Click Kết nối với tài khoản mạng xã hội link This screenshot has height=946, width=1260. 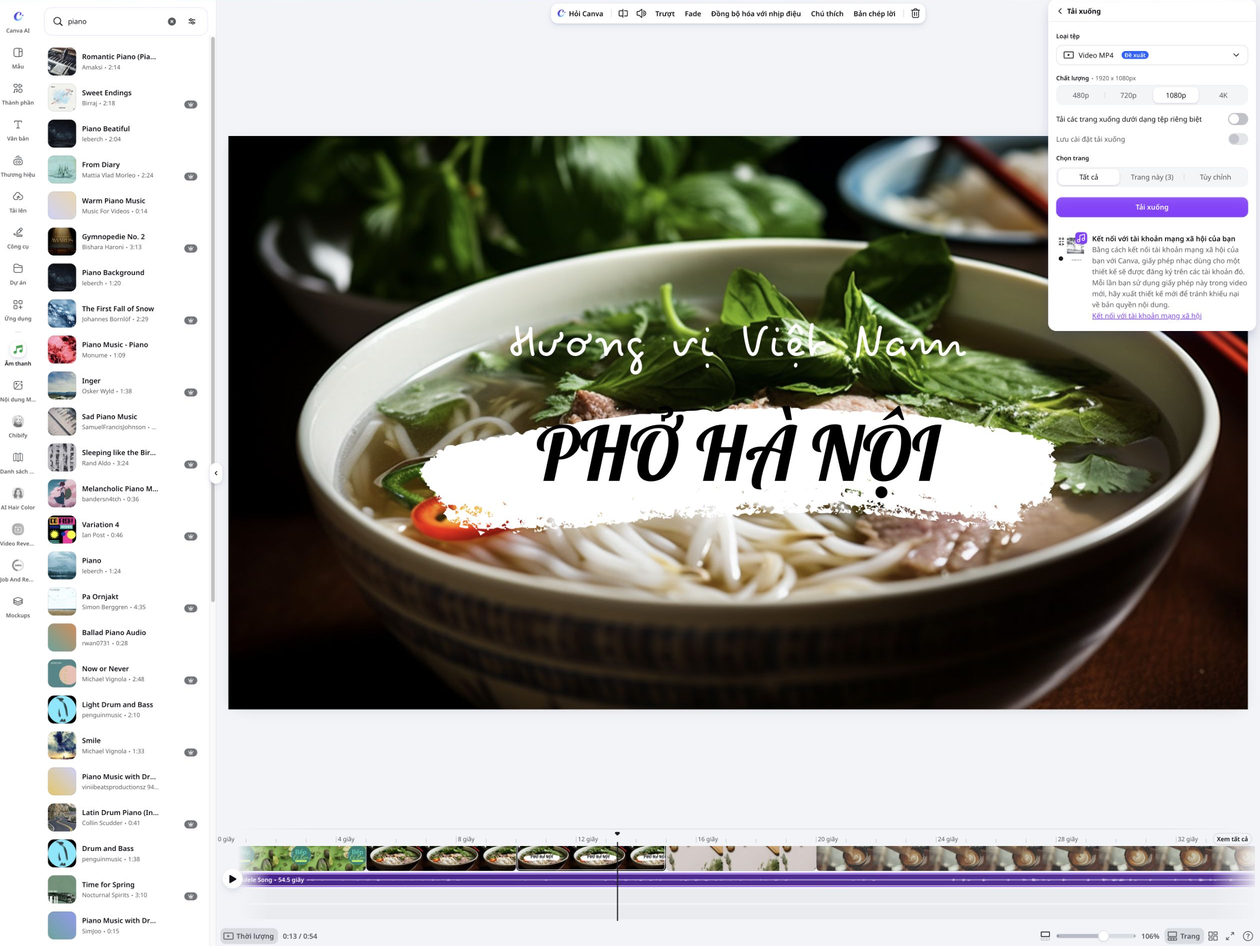pyautogui.click(x=1146, y=316)
